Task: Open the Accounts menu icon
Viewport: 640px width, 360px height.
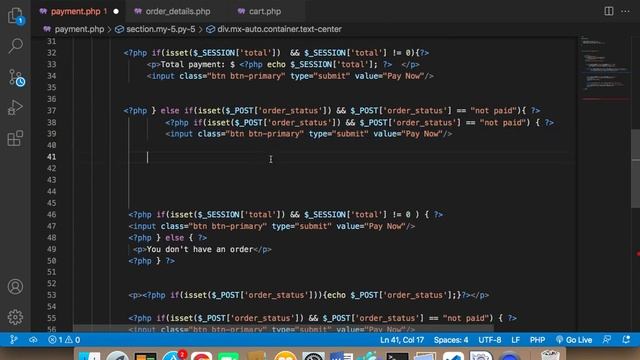Action: (16, 287)
